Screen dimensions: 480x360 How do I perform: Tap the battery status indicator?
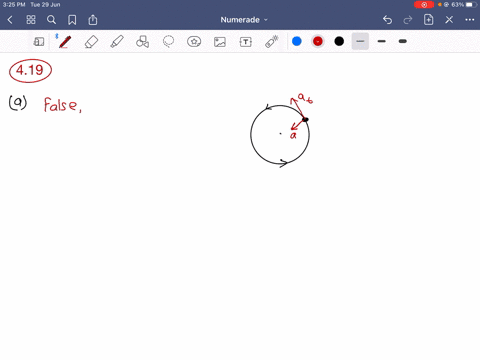471,5
